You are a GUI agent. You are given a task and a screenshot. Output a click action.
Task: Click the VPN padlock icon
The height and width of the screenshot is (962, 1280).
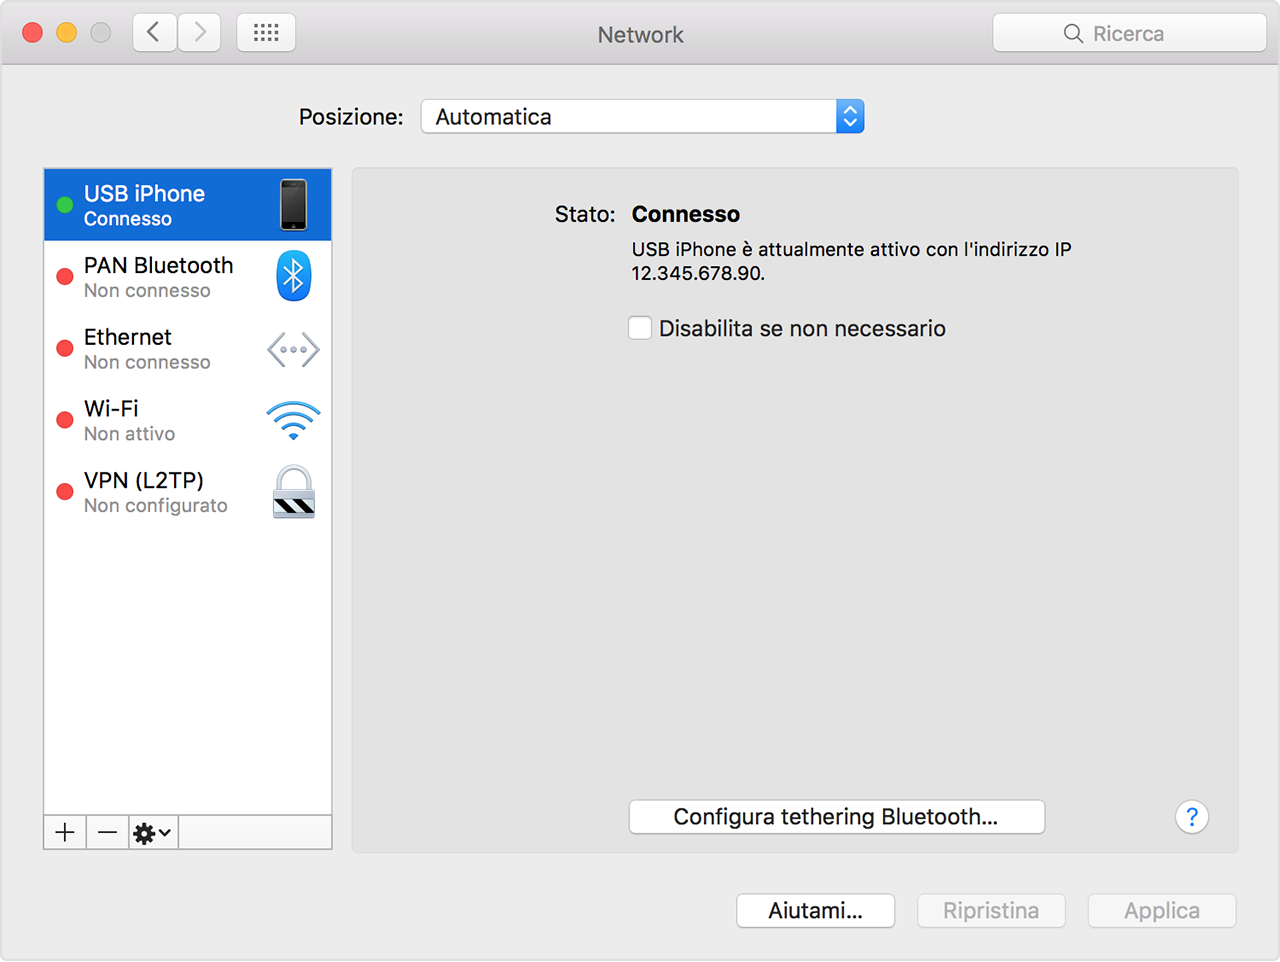(x=293, y=492)
